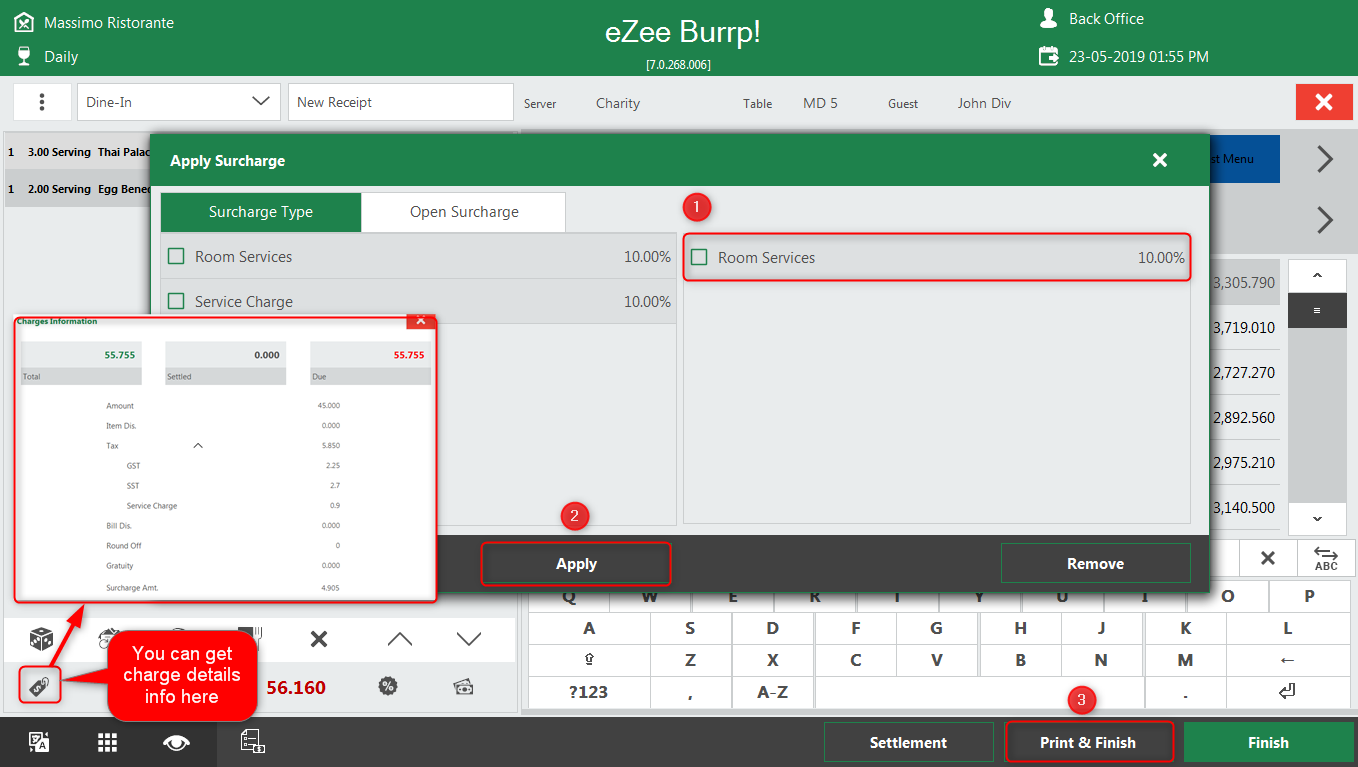The height and width of the screenshot is (767, 1358).
Task: Click the 3,140.500 price entry
Action: (x=1243, y=508)
